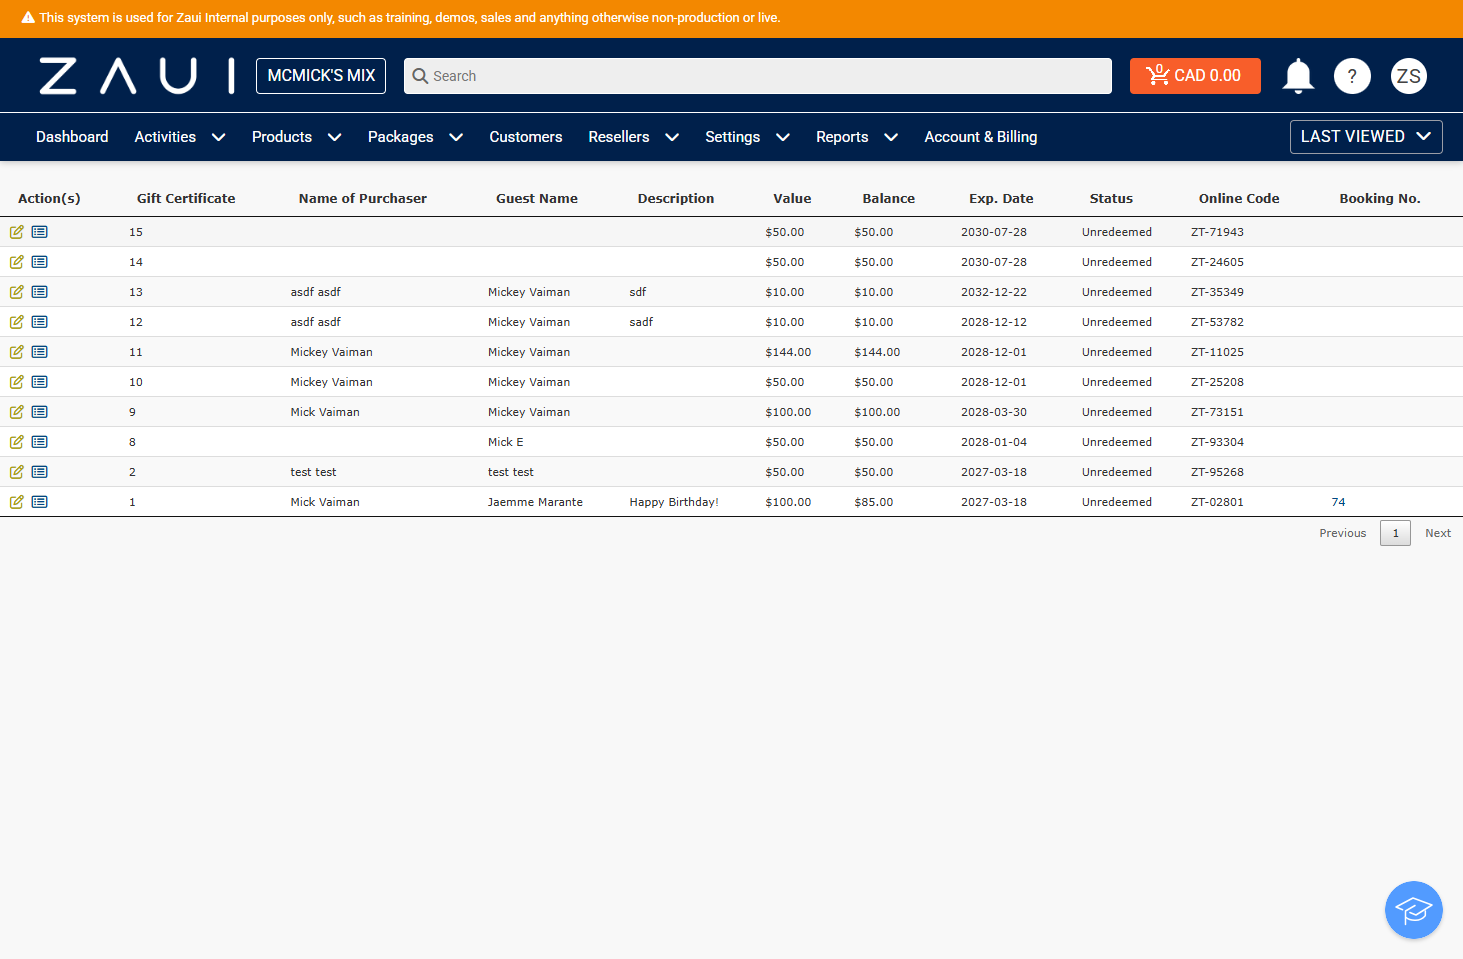Screen dimensions: 1463x959
Task: Edit gift certificate 2 via pencil icon
Action: pyautogui.click(x=17, y=472)
